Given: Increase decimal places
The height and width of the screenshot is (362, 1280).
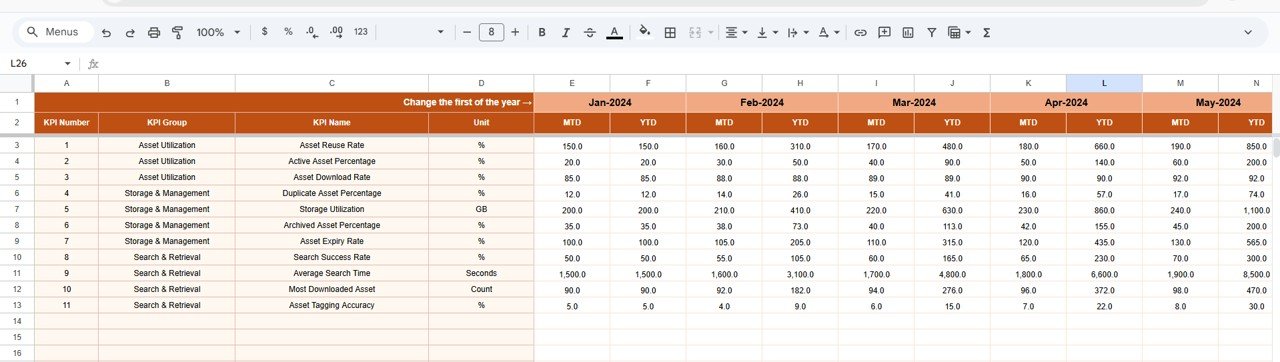Looking at the screenshot, I should click(336, 32).
